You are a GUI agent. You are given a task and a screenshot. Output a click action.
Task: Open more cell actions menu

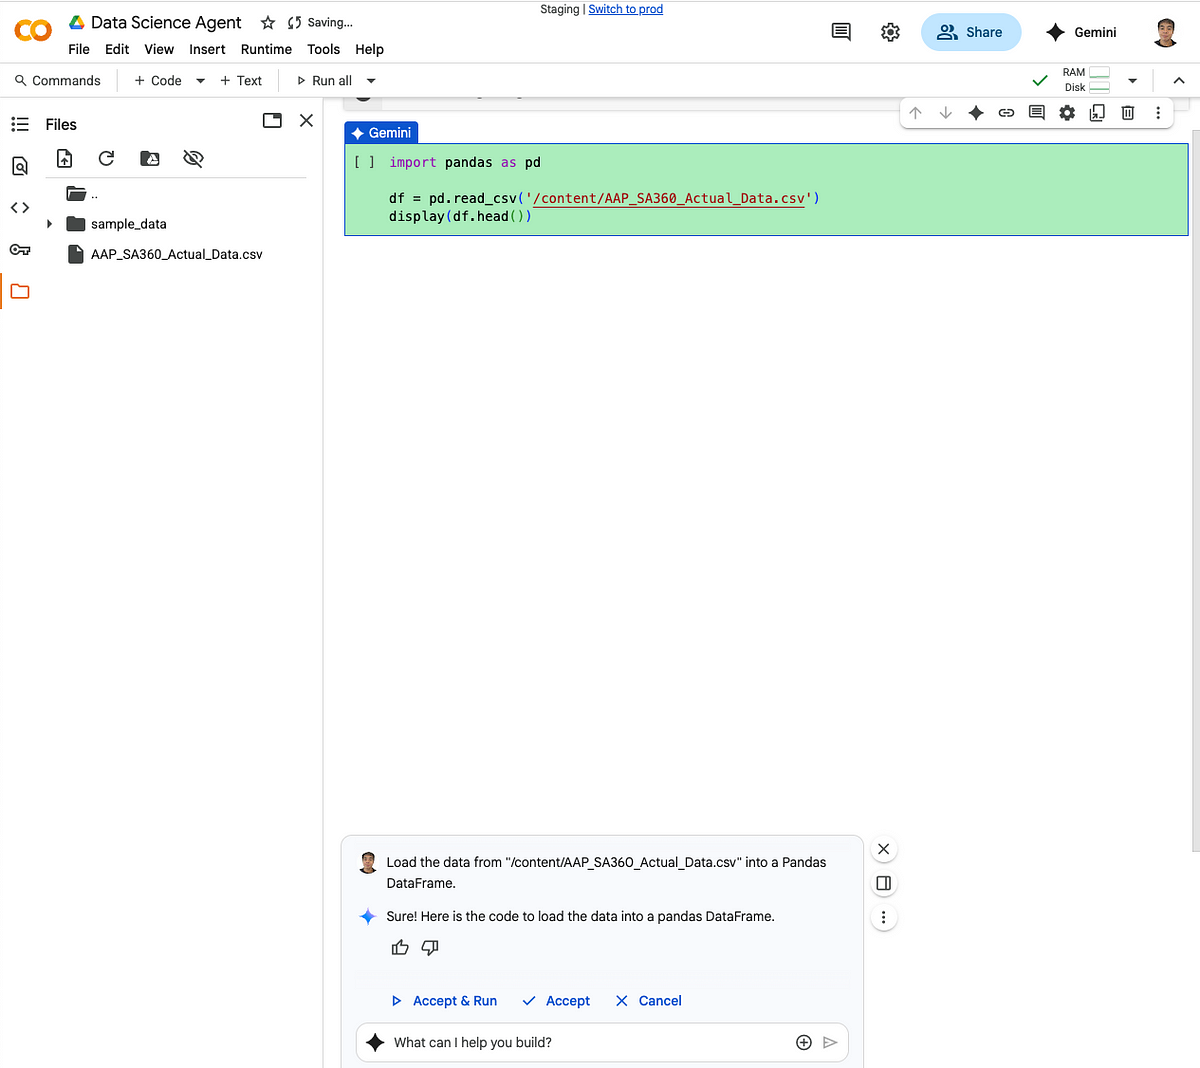click(1158, 113)
